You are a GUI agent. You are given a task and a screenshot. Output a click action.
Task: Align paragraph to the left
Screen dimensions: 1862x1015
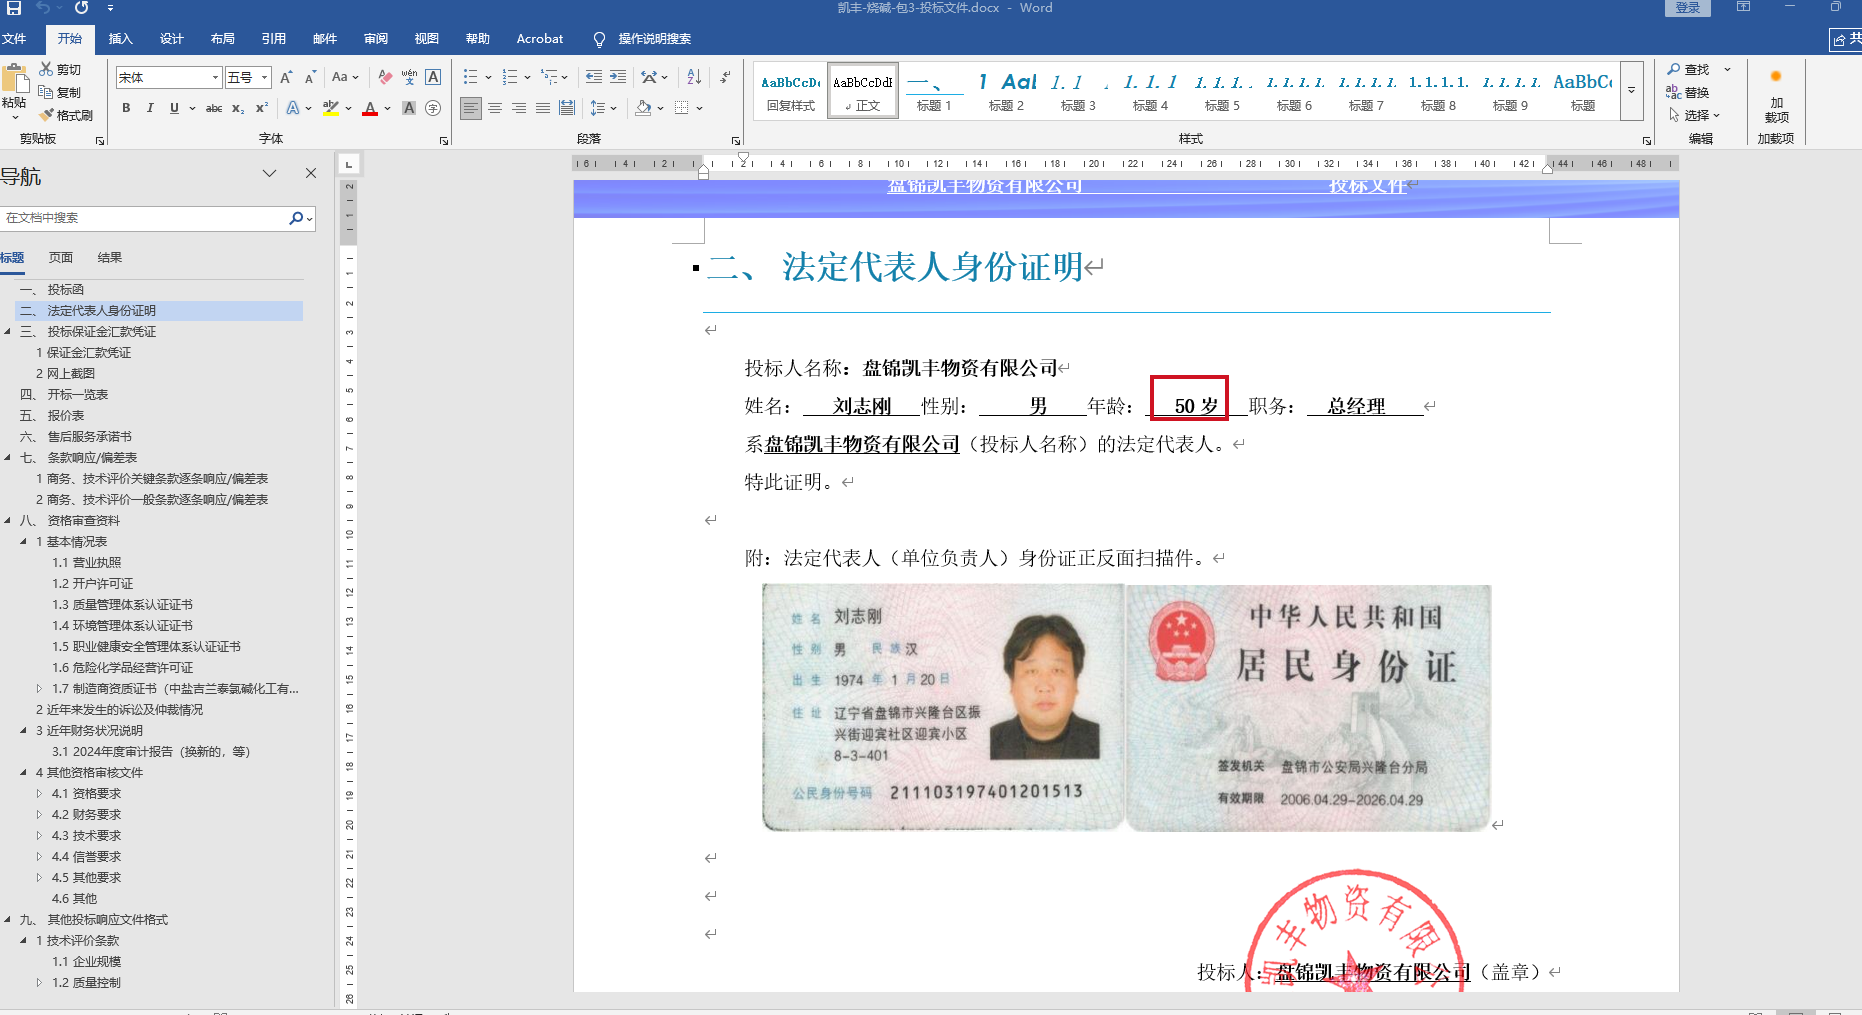[471, 108]
